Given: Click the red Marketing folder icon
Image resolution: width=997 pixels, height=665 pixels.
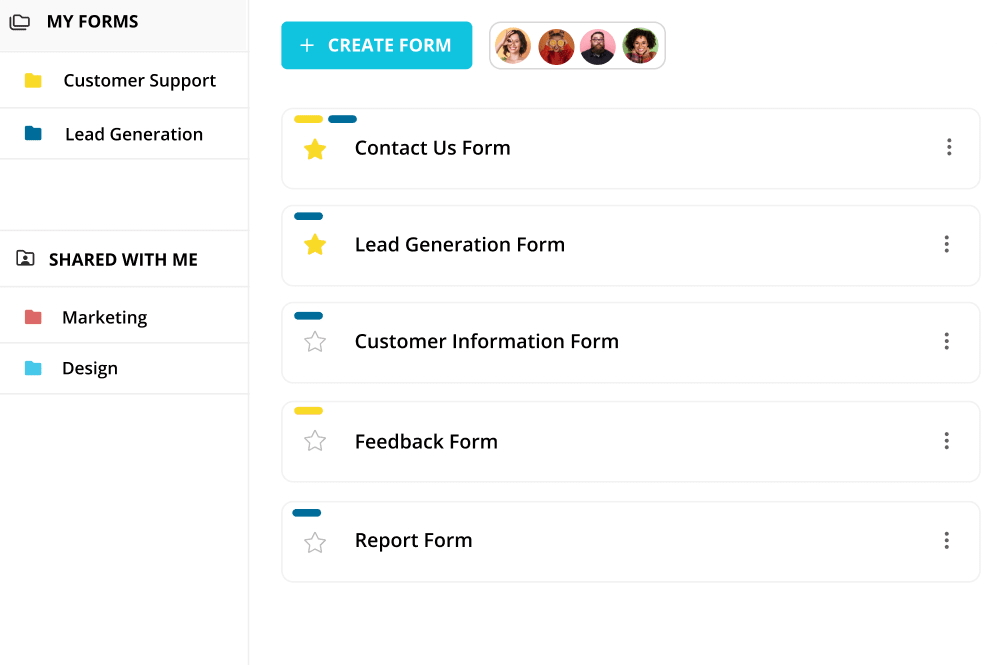Looking at the screenshot, I should pos(33,317).
